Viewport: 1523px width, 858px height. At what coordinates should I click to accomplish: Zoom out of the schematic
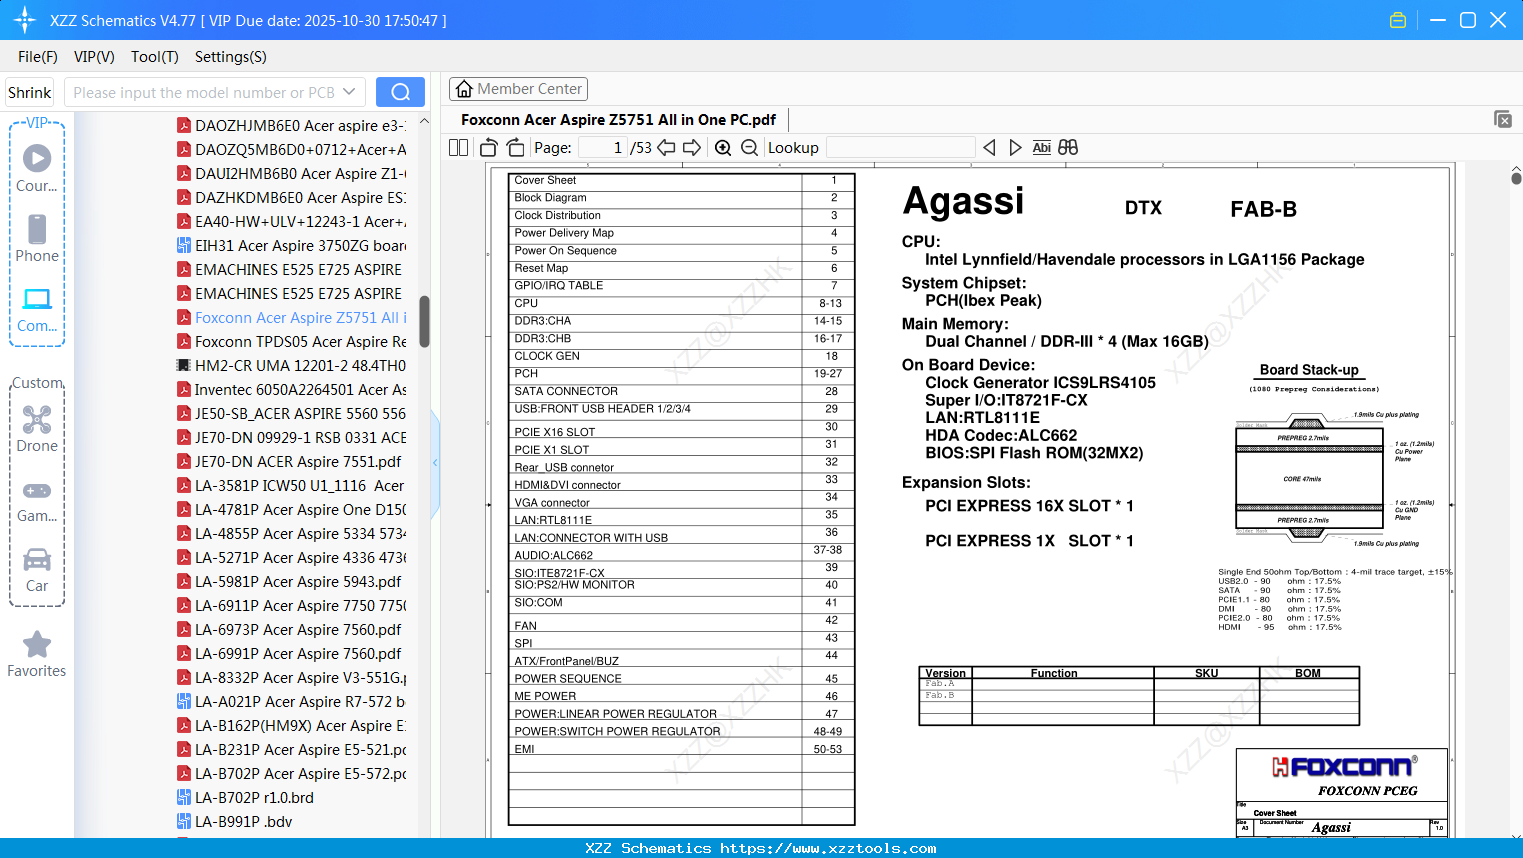749,147
